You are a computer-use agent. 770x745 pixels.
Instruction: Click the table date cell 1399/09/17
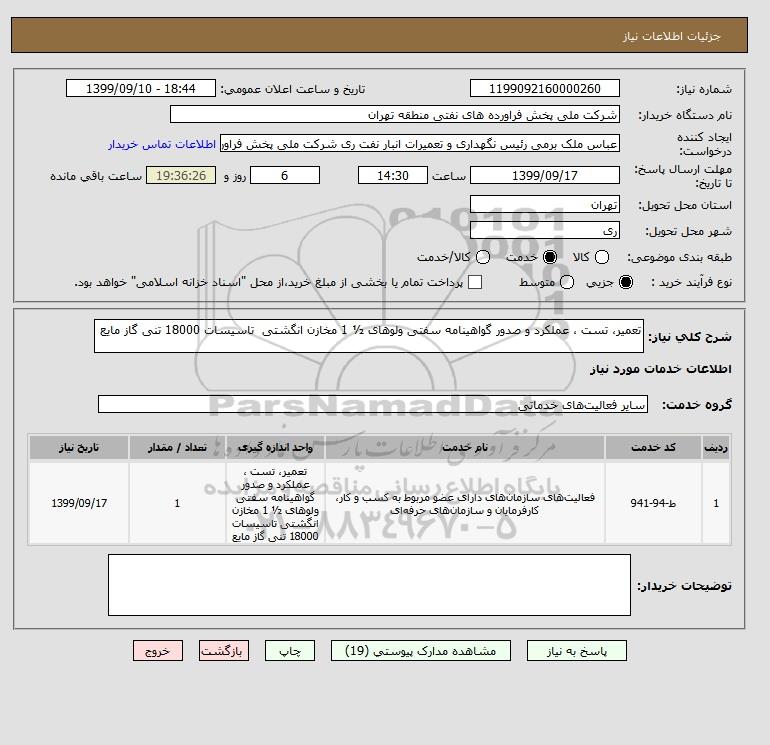(x=79, y=503)
